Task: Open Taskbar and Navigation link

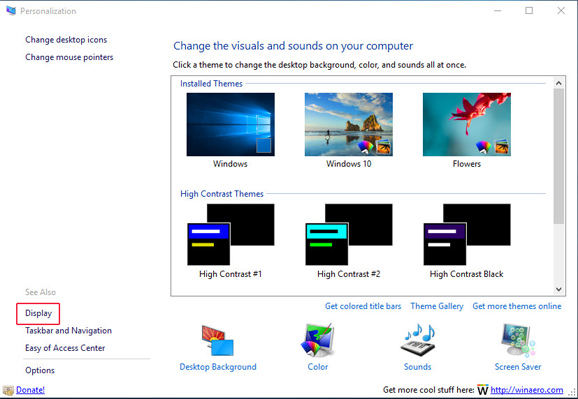Action: (x=68, y=330)
